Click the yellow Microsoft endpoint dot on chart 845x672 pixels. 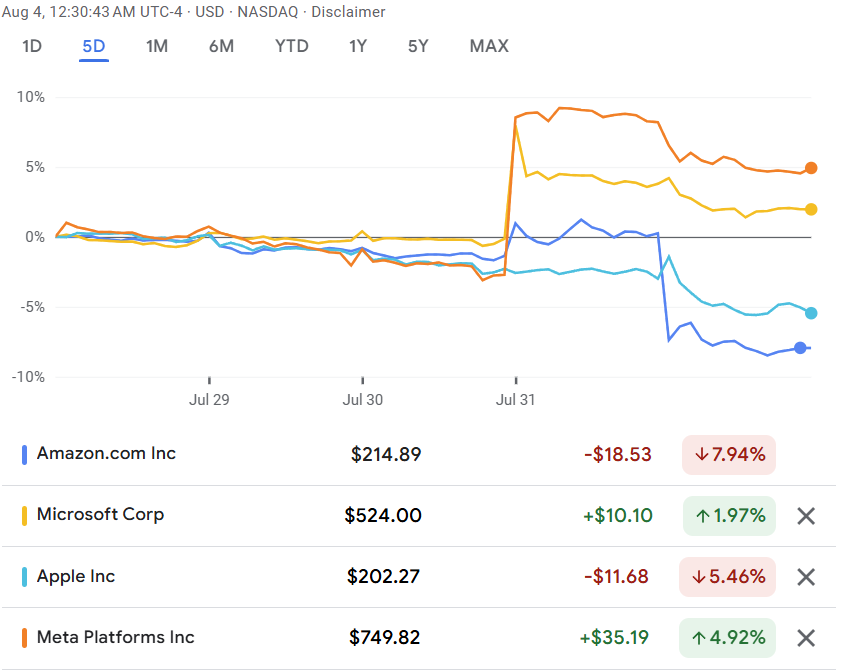tap(811, 209)
